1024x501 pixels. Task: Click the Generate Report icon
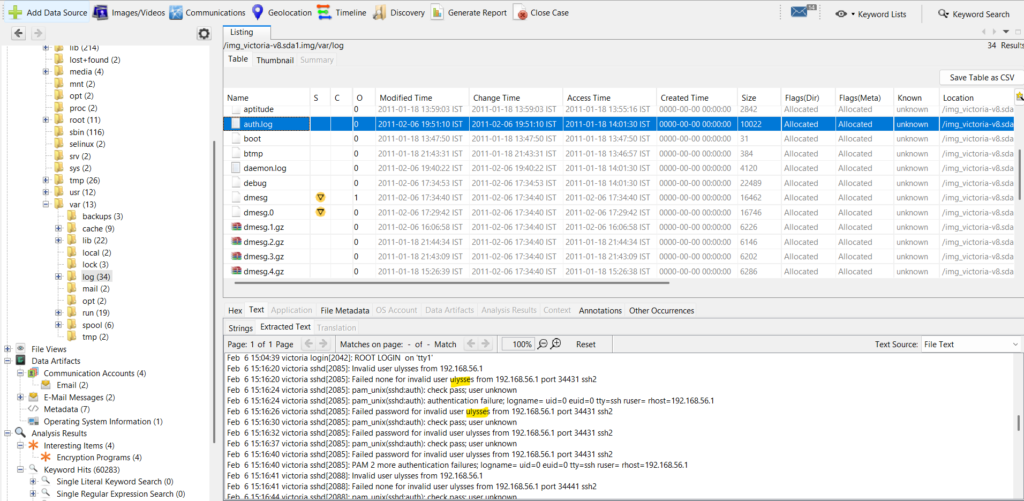click(x=438, y=12)
